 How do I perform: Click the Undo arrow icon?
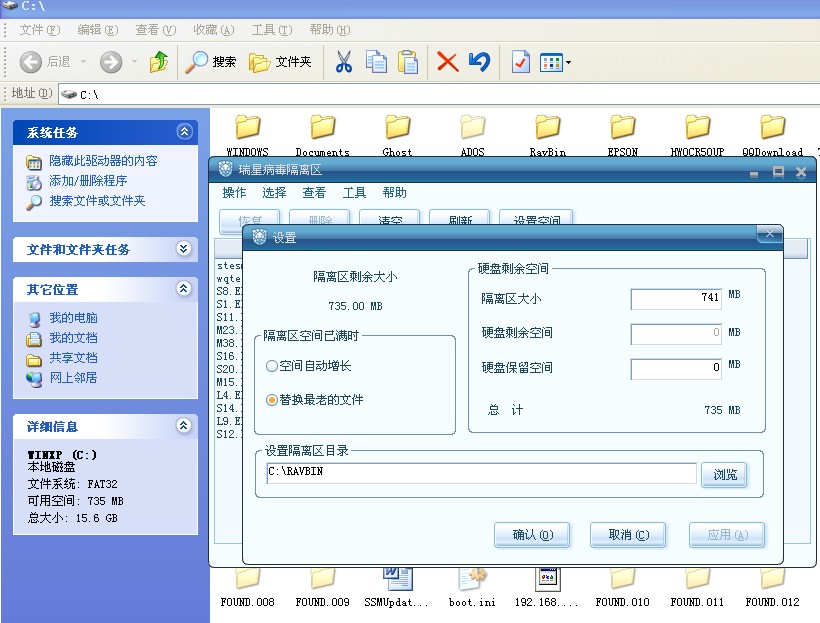tap(479, 62)
